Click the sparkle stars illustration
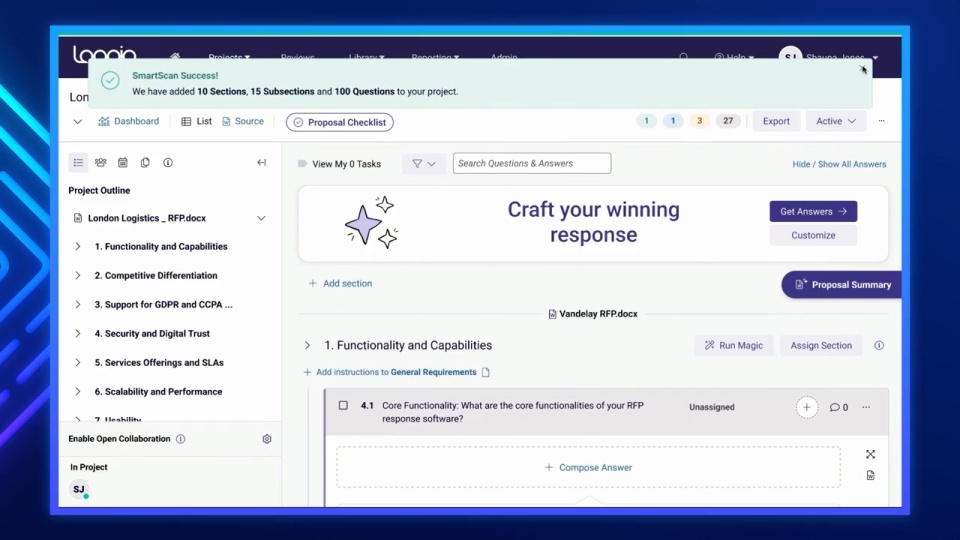The height and width of the screenshot is (540, 960). (x=372, y=222)
